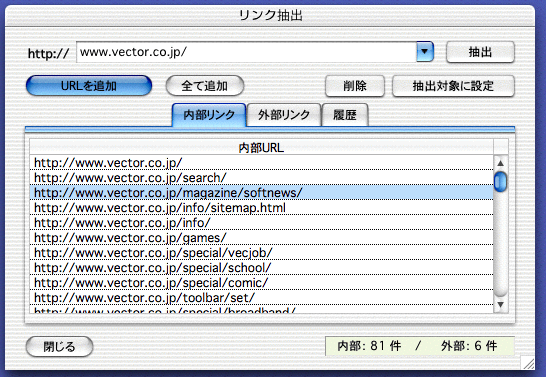Click 抽出対象に設定 button
This screenshot has width=546, height=377.
[x=453, y=86]
